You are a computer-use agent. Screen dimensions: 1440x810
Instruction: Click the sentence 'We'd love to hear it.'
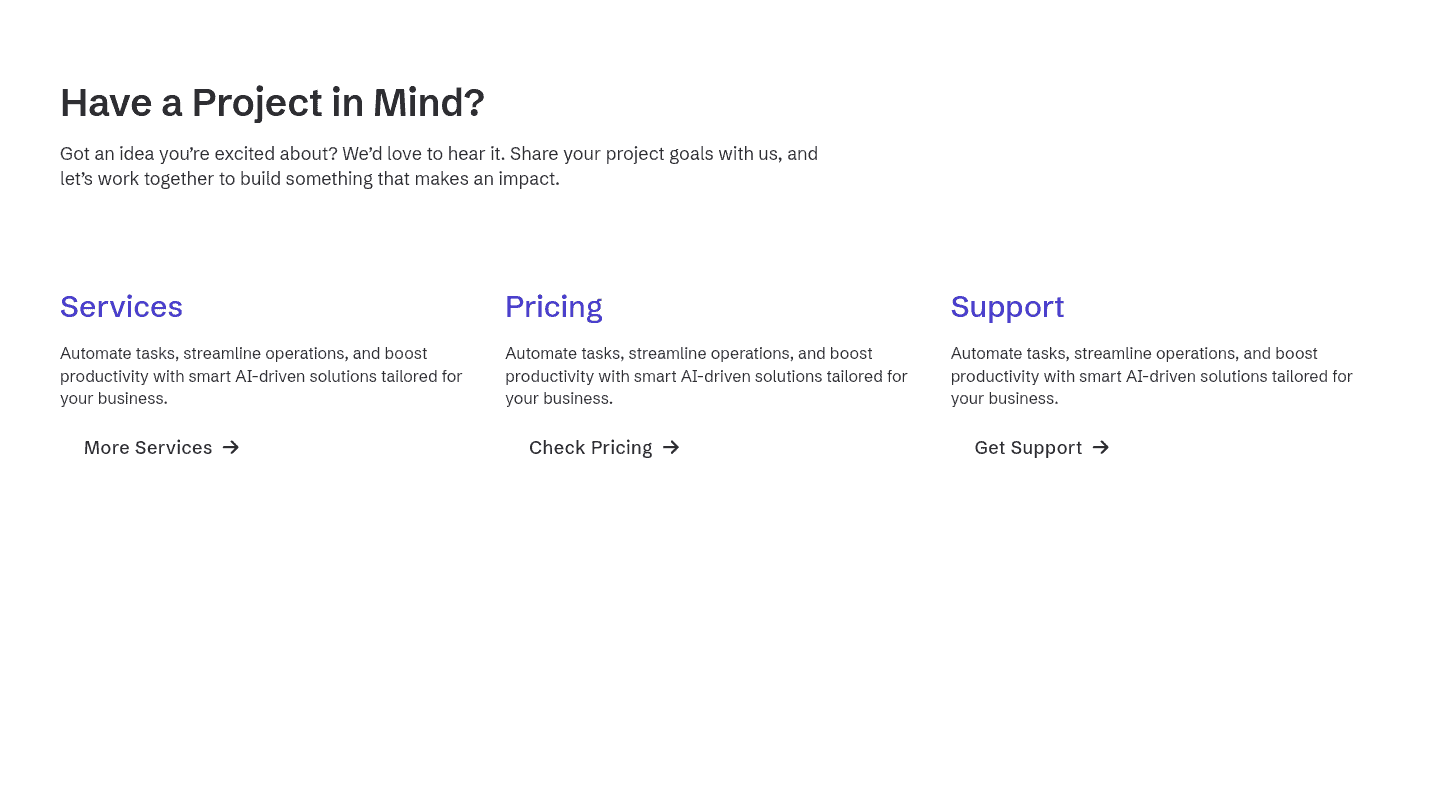tap(423, 154)
